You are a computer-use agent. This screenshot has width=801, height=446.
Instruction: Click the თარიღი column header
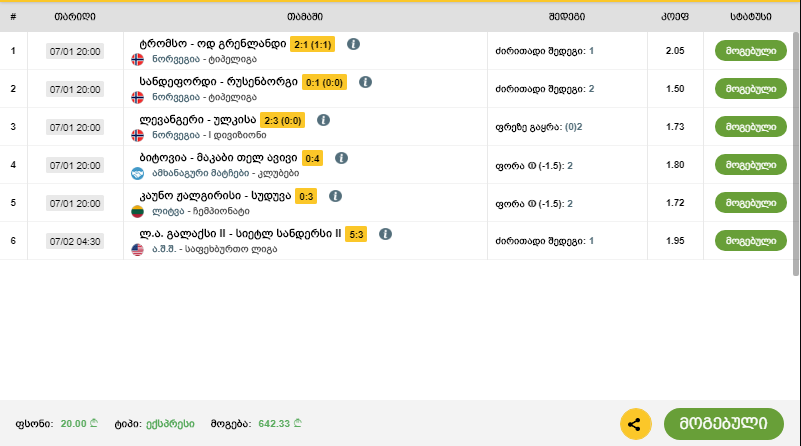click(x=75, y=16)
